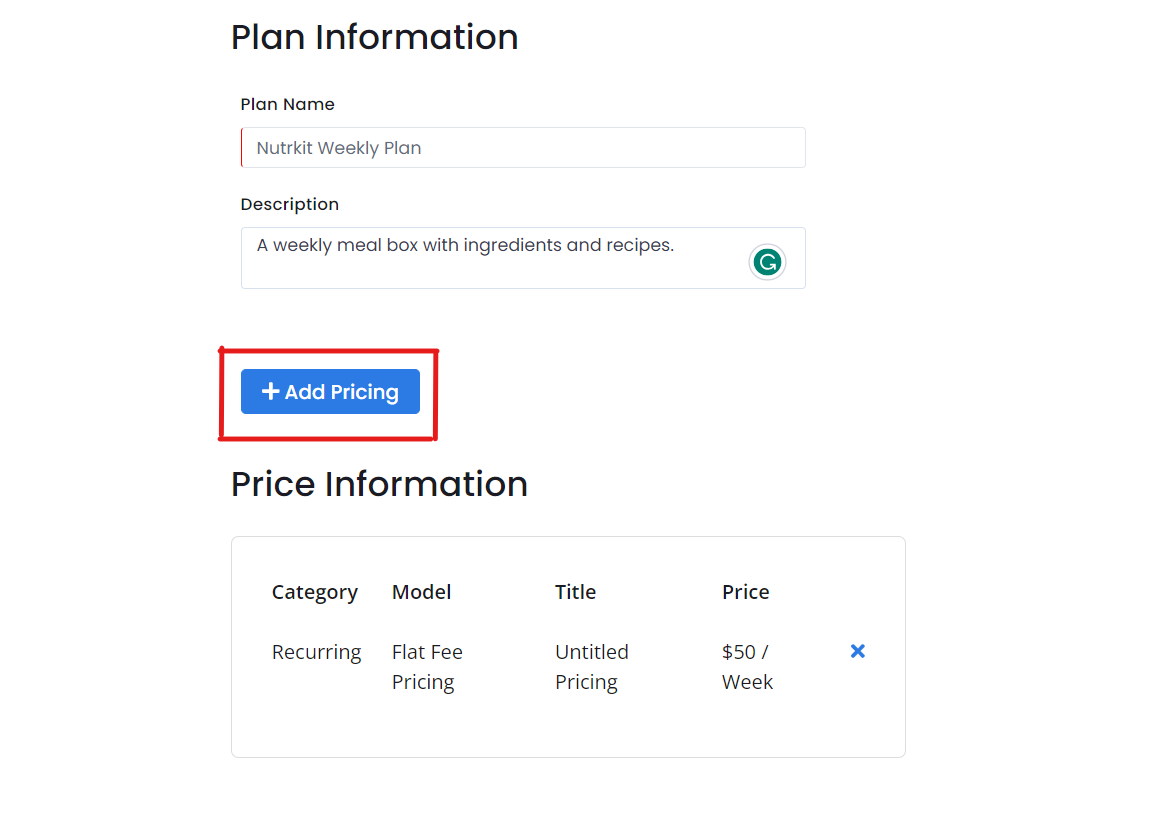1171x815 pixels.
Task: Click the Recurring category cell
Action: tap(316, 652)
